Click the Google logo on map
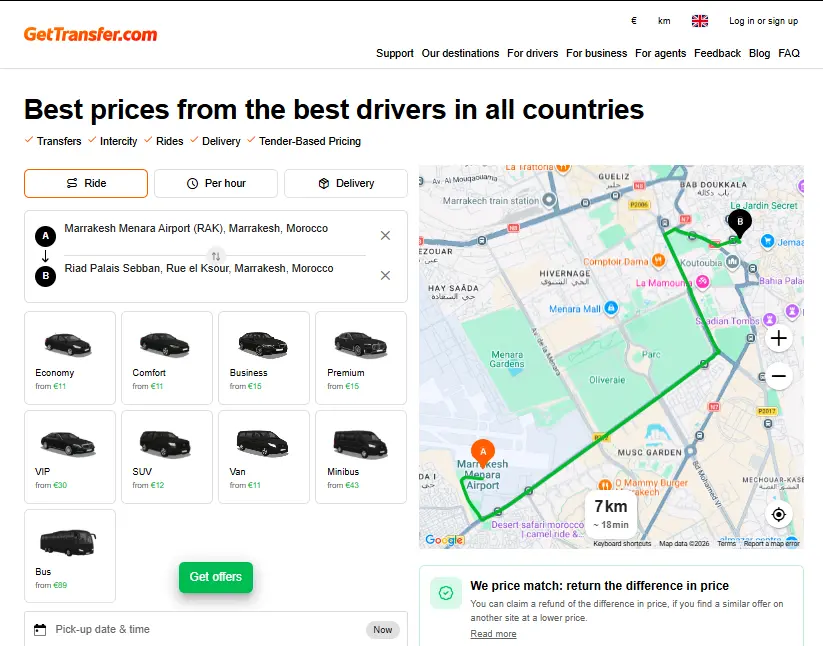The height and width of the screenshot is (646, 823). pos(444,539)
